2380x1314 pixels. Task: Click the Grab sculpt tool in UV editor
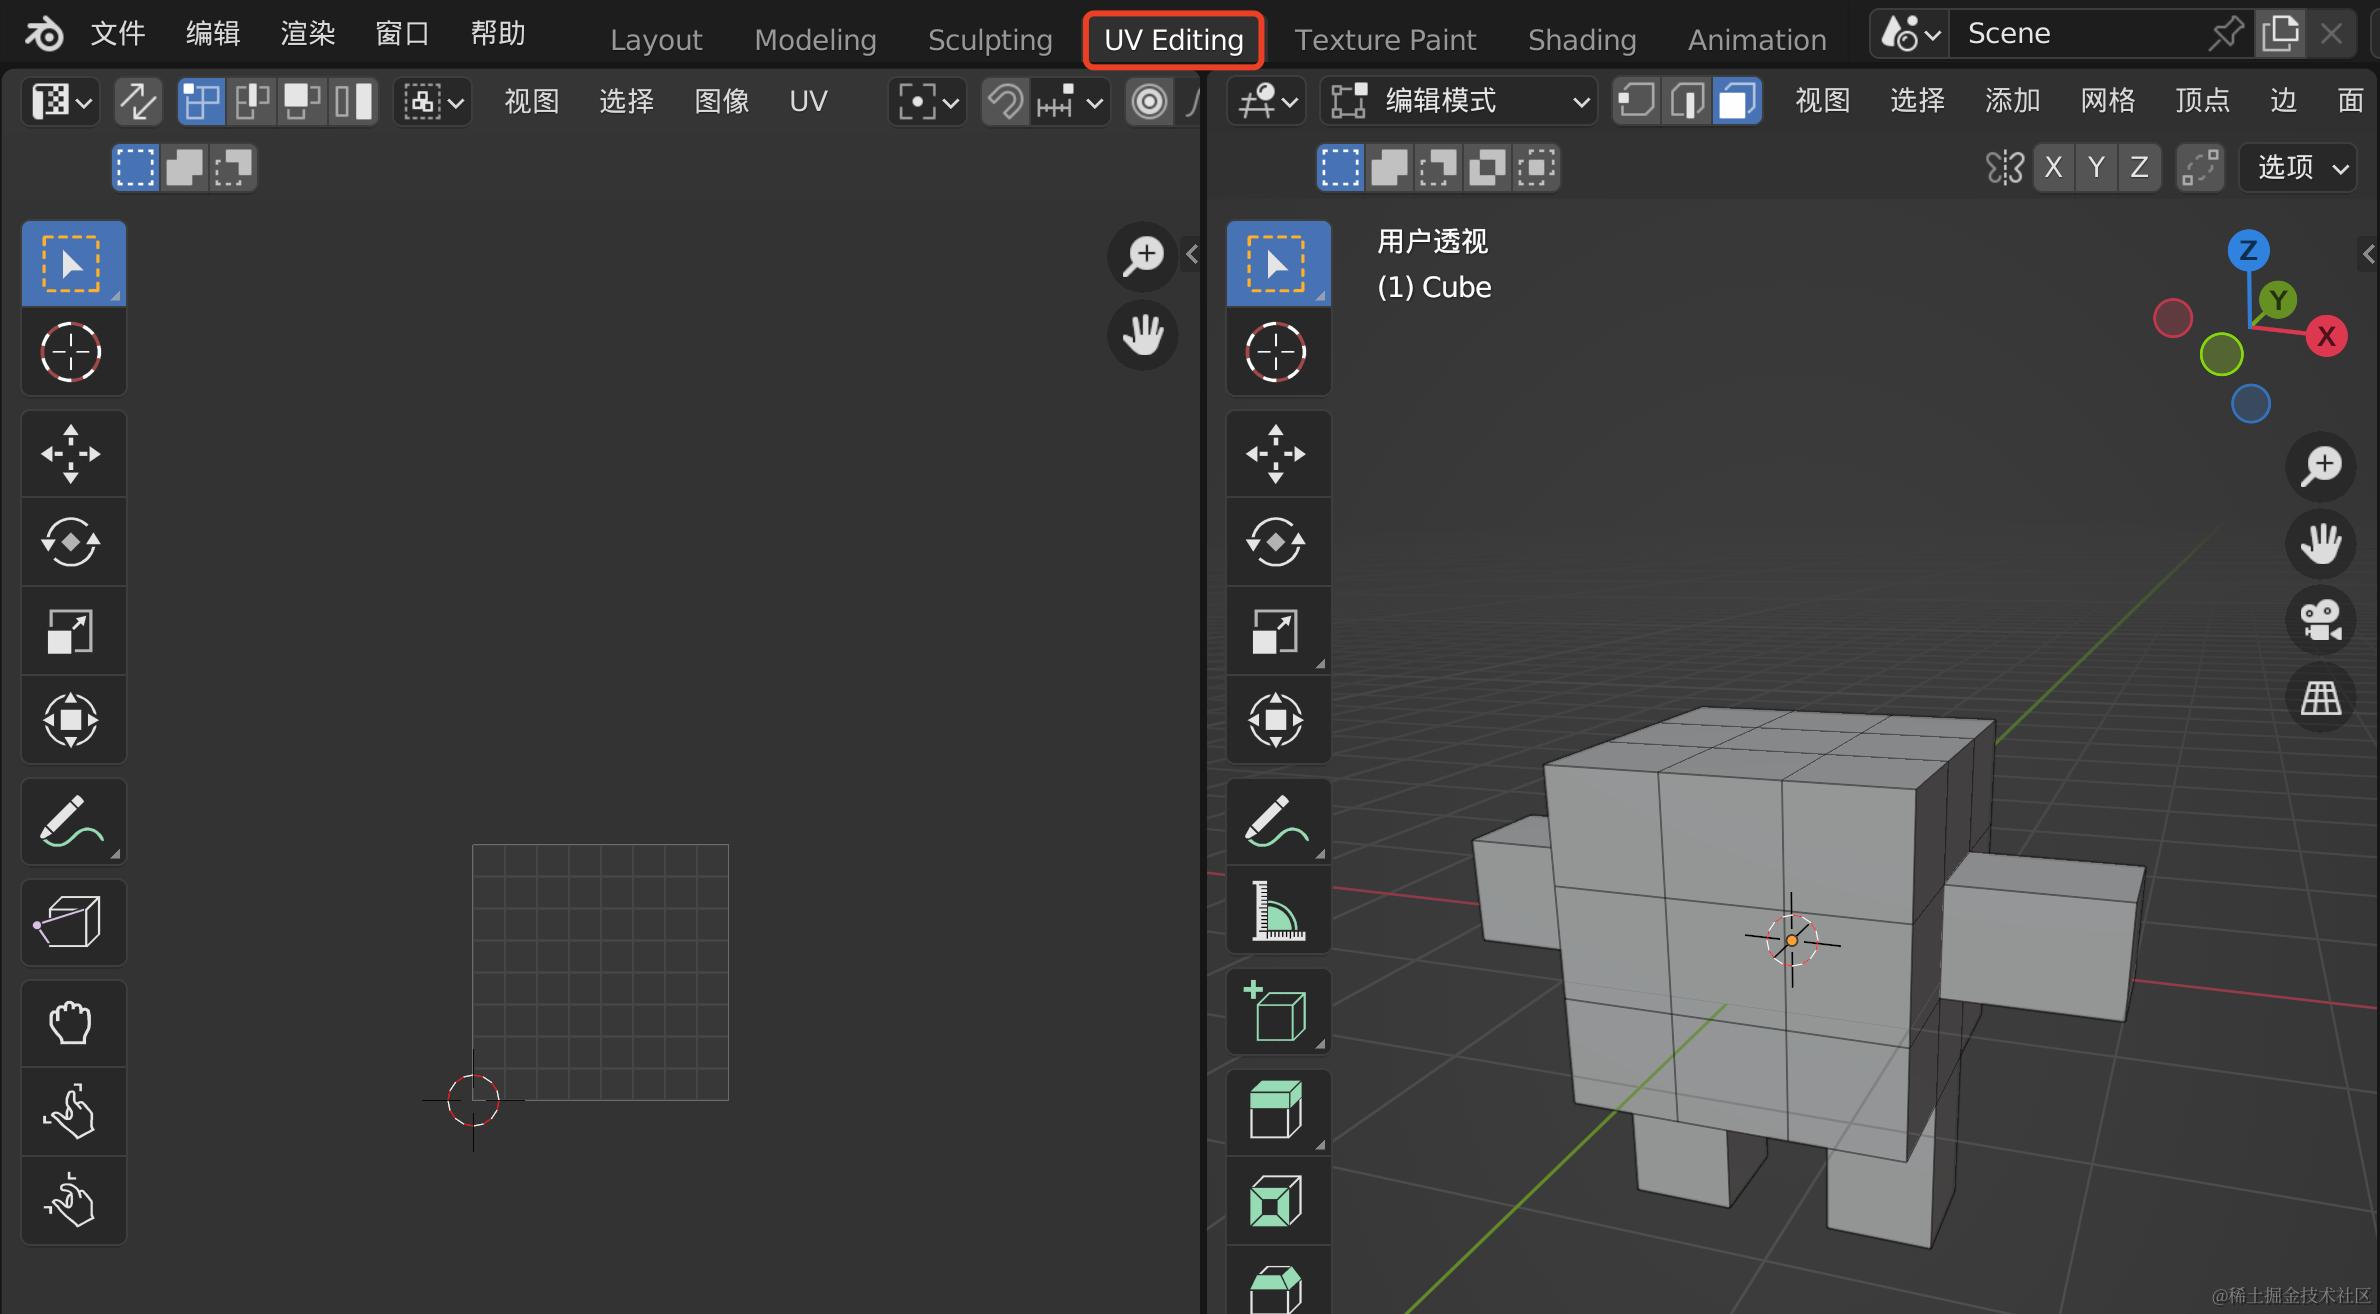click(x=71, y=1023)
